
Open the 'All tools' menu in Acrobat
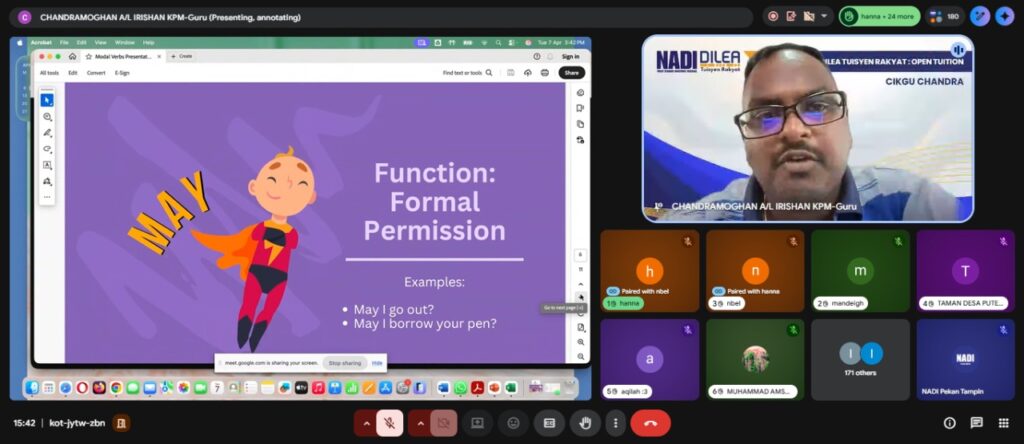(x=49, y=73)
